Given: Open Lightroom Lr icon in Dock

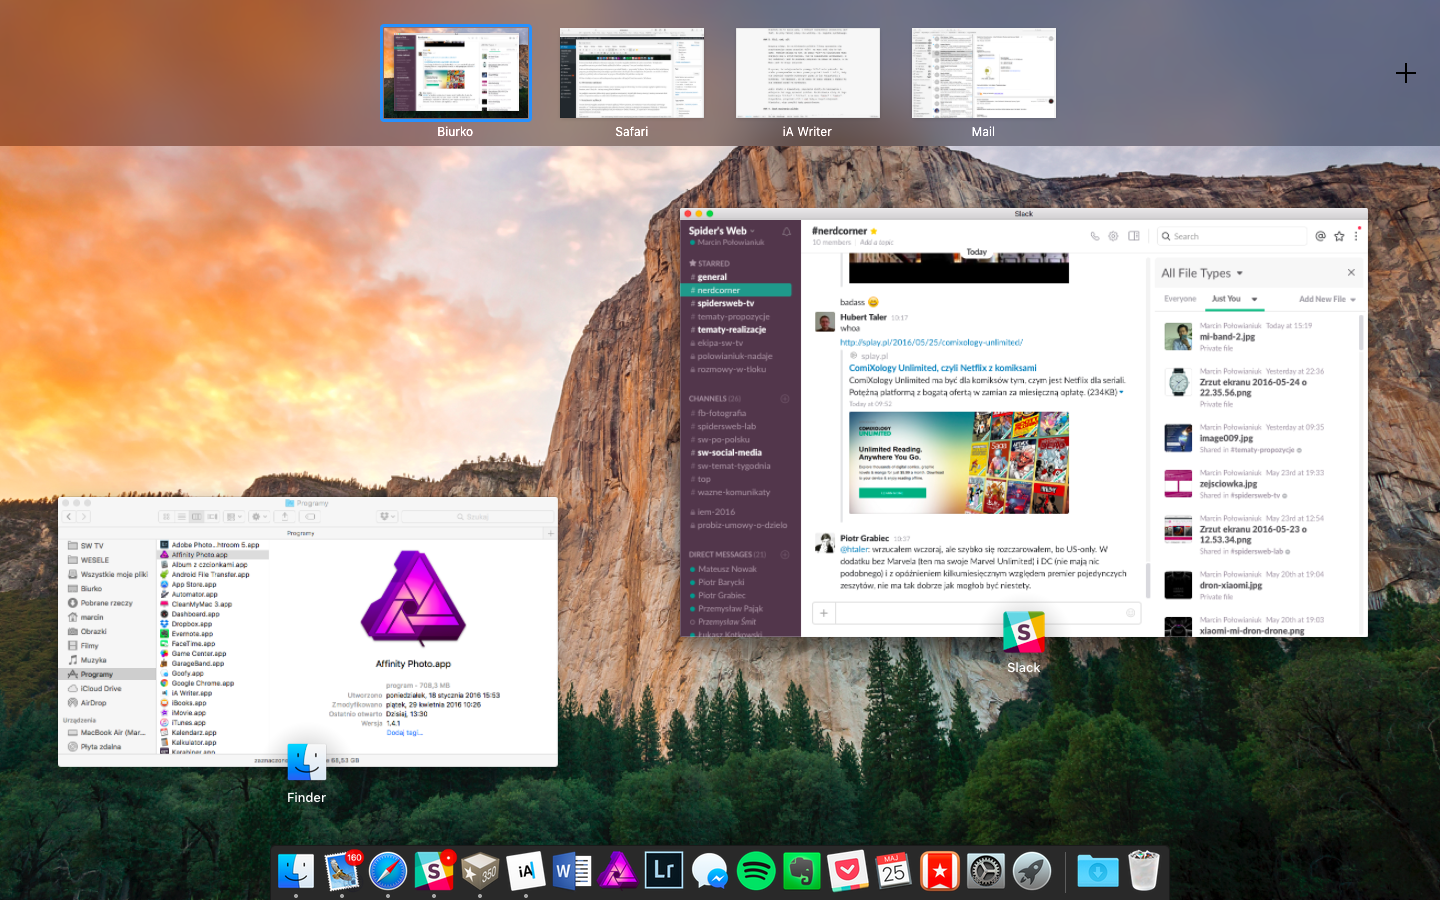Looking at the screenshot, I should point(664,871).
